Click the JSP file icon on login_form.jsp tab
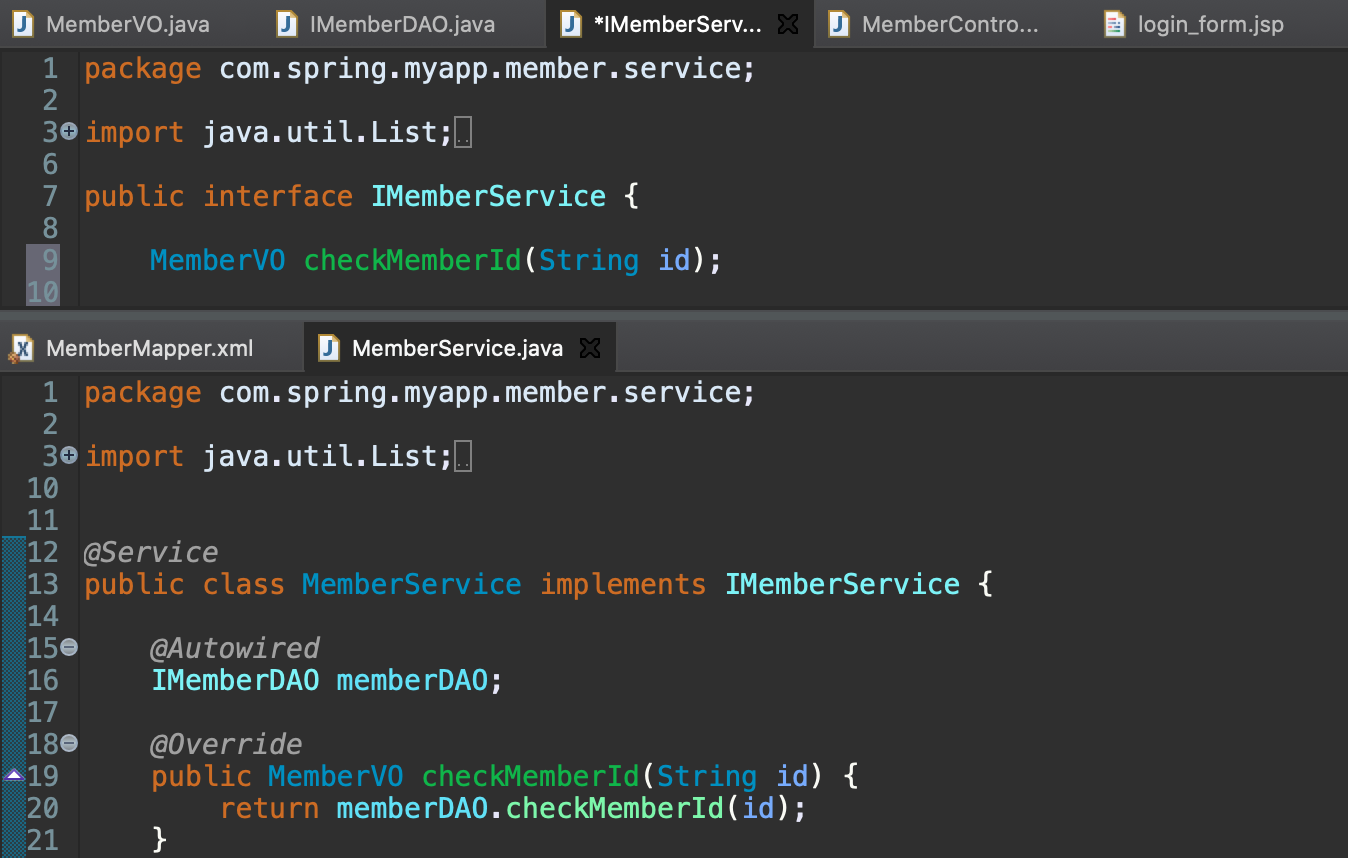This screenshot has width=1348, height=858. tap(1114, 24)
